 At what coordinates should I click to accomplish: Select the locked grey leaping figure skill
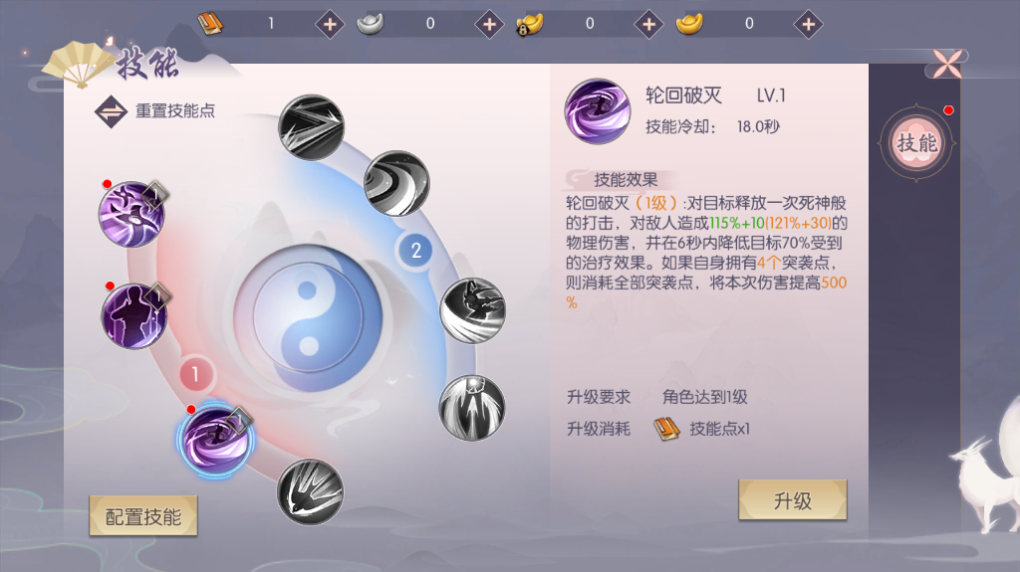pos(473,310)
